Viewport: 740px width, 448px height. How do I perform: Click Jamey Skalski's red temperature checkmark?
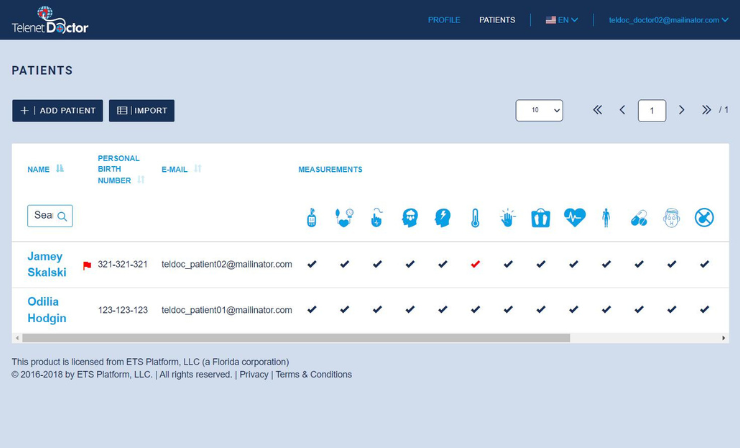(x=475, y=264)
